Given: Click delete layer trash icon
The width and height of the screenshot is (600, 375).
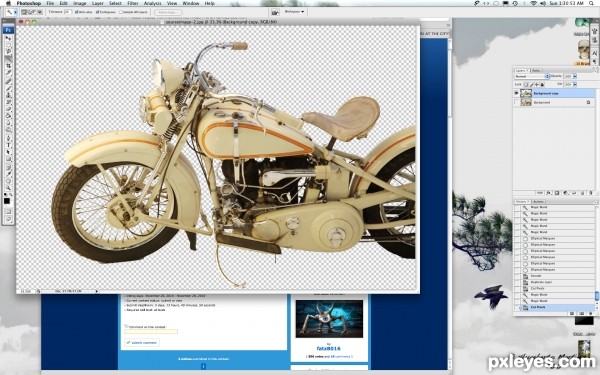Looking at the screenshot, I should 591,193.
